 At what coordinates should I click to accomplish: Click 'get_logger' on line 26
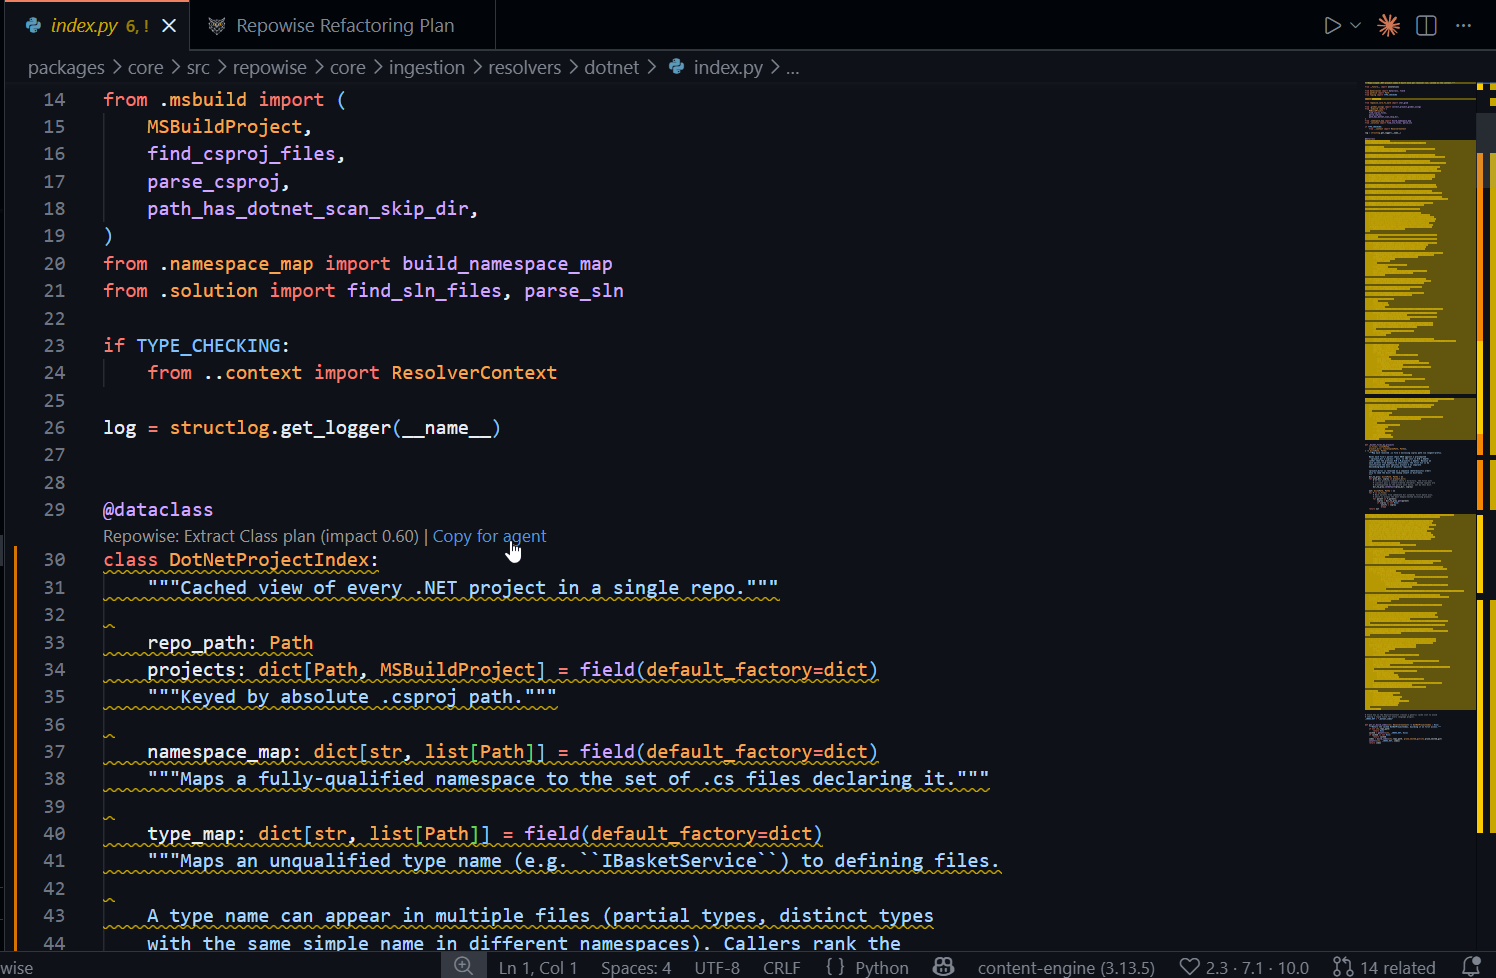tap(336, 428)
